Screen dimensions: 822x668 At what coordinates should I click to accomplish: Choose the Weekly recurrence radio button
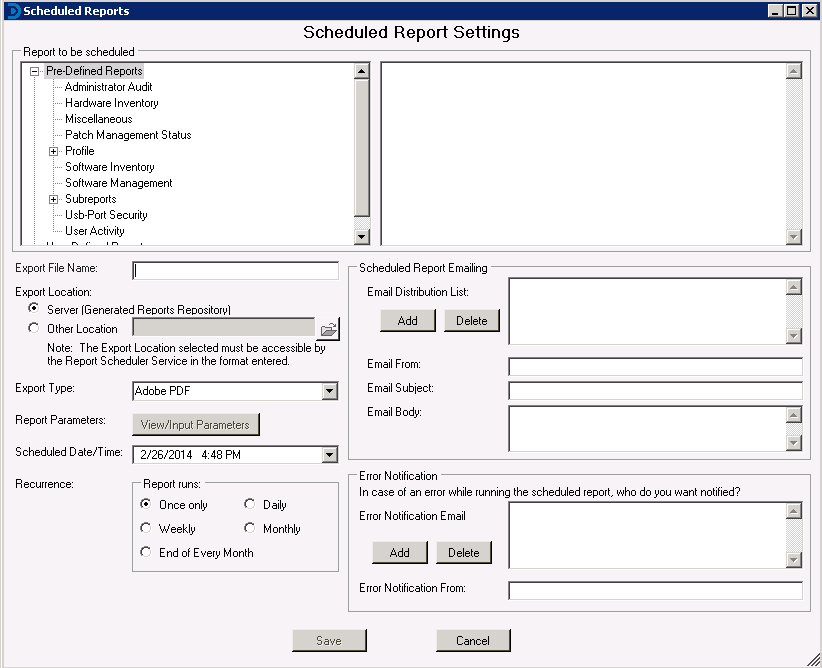(x=146, y=529)
